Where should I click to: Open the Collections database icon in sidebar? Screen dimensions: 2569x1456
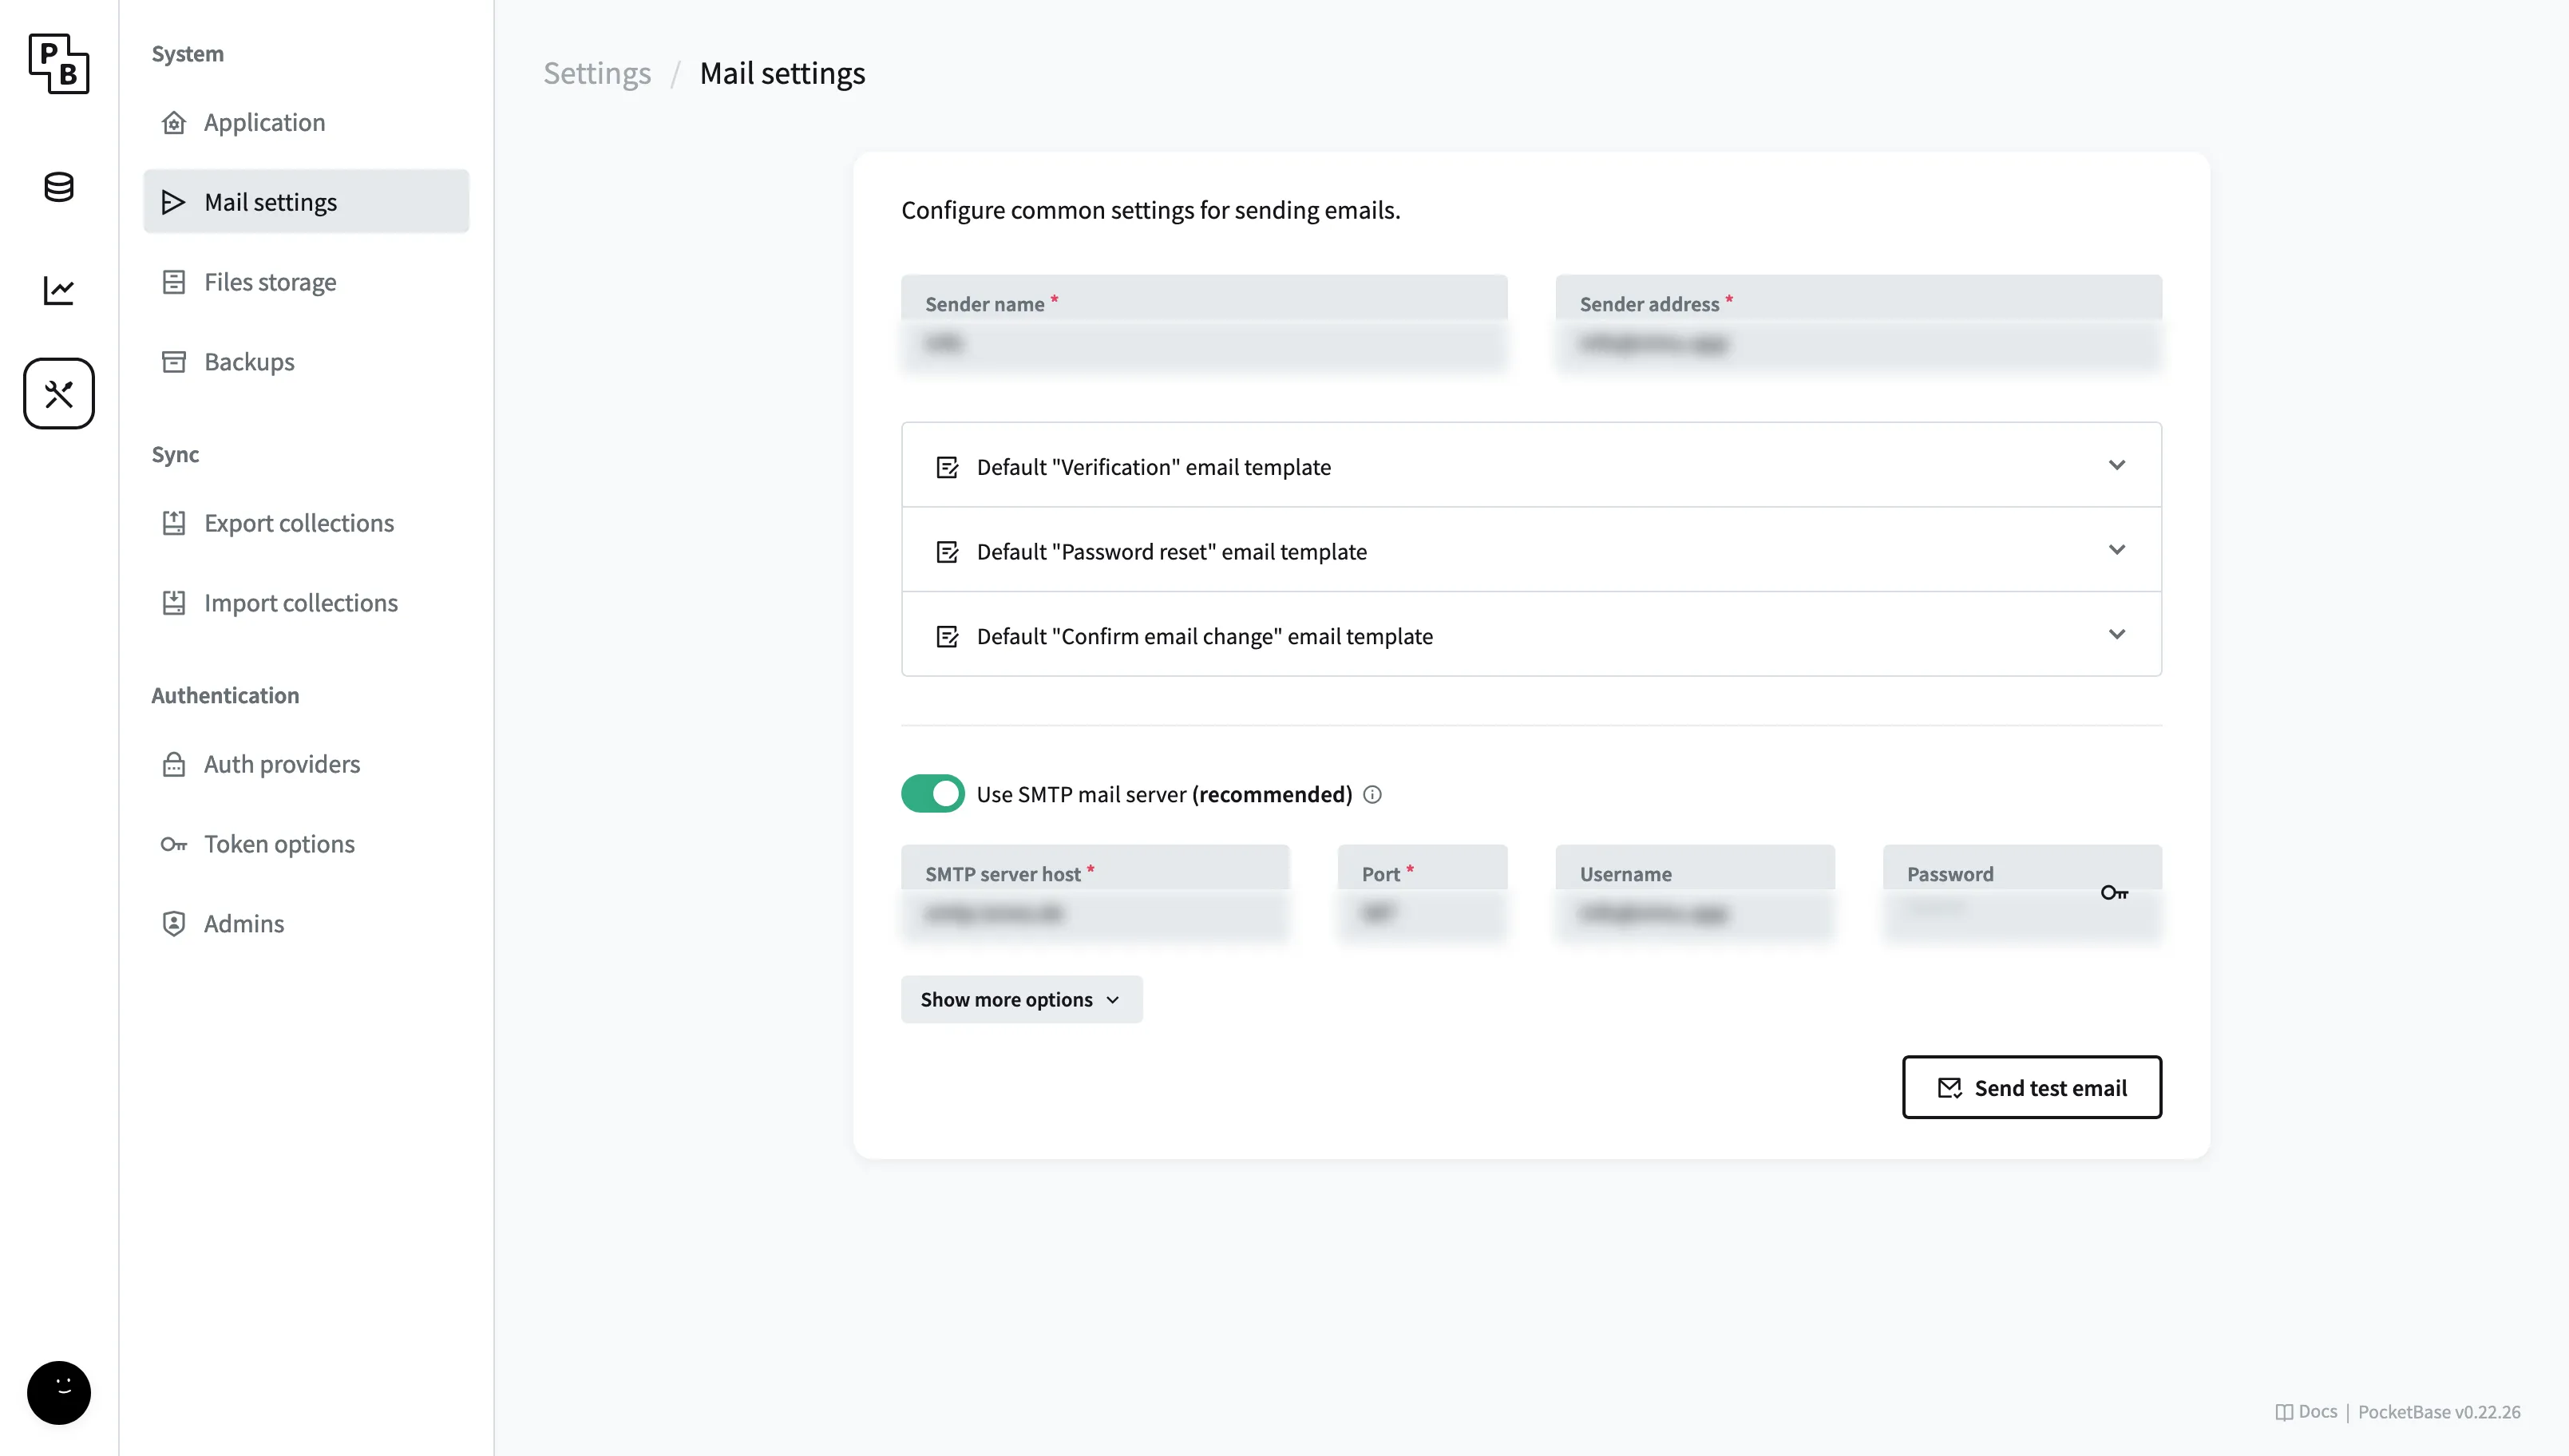pyautogui.click(x=58, y=188)
